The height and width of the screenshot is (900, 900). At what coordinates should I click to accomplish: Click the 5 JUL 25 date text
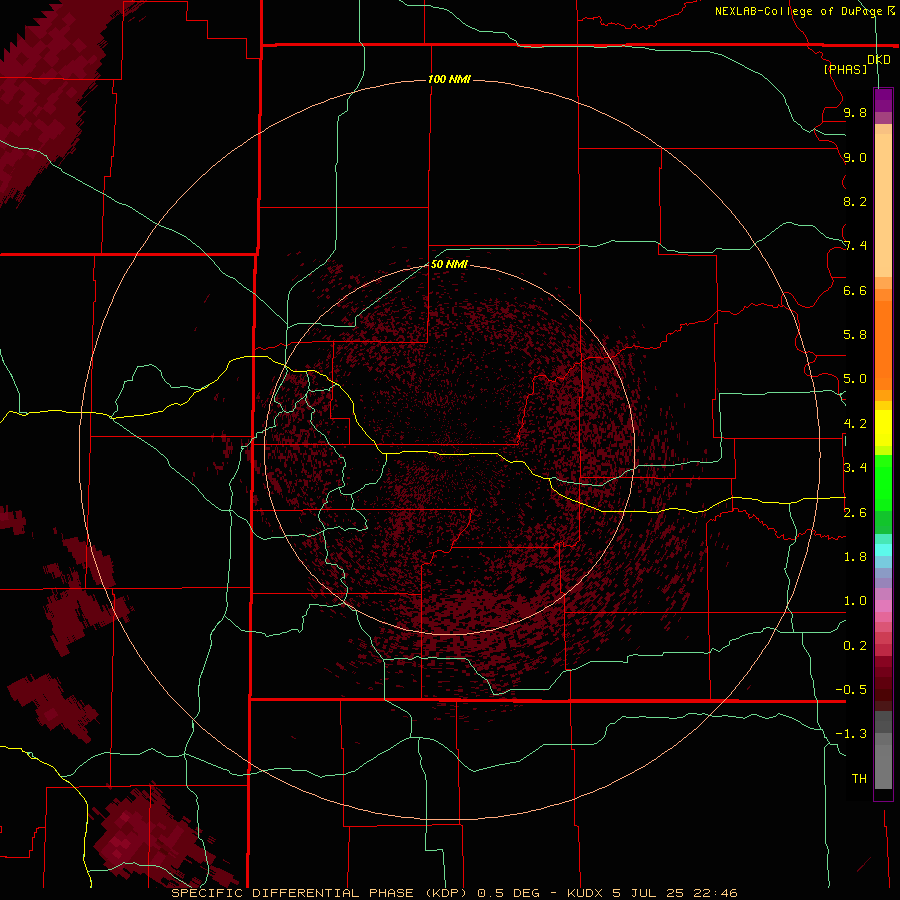(650, 893)
